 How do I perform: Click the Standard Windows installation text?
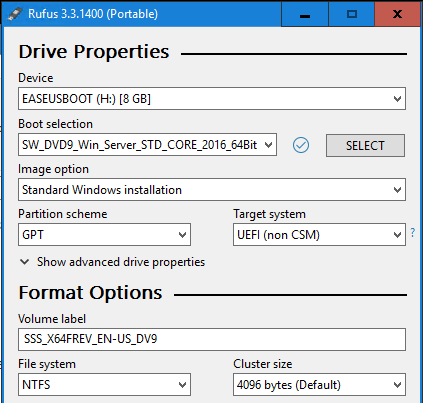point(102,190)
